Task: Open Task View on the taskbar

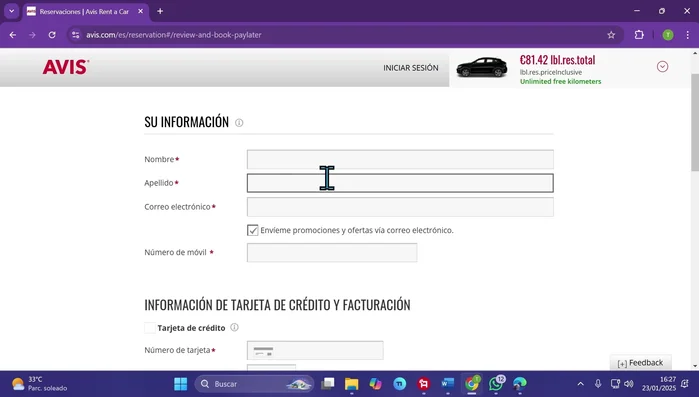Action: (x=328, y=384)
